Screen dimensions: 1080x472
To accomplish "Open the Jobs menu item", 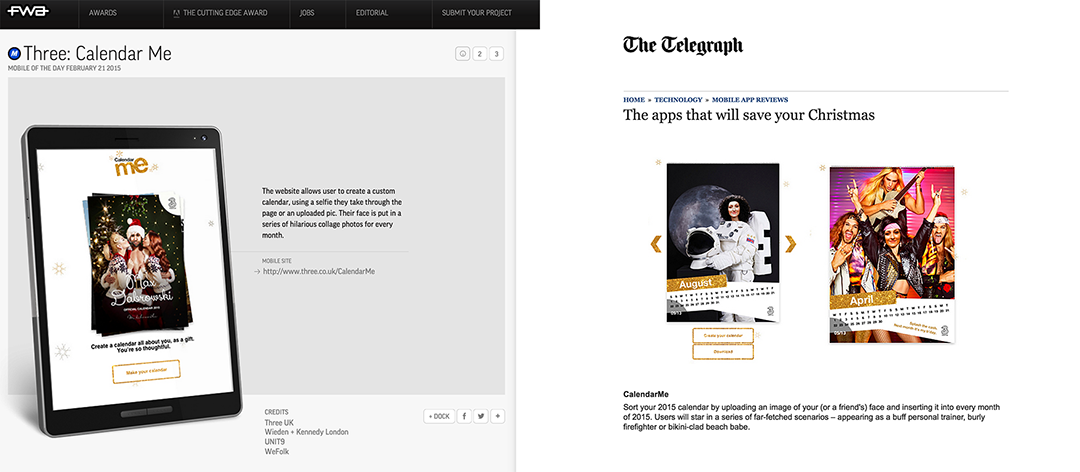I will click(307, 12).
